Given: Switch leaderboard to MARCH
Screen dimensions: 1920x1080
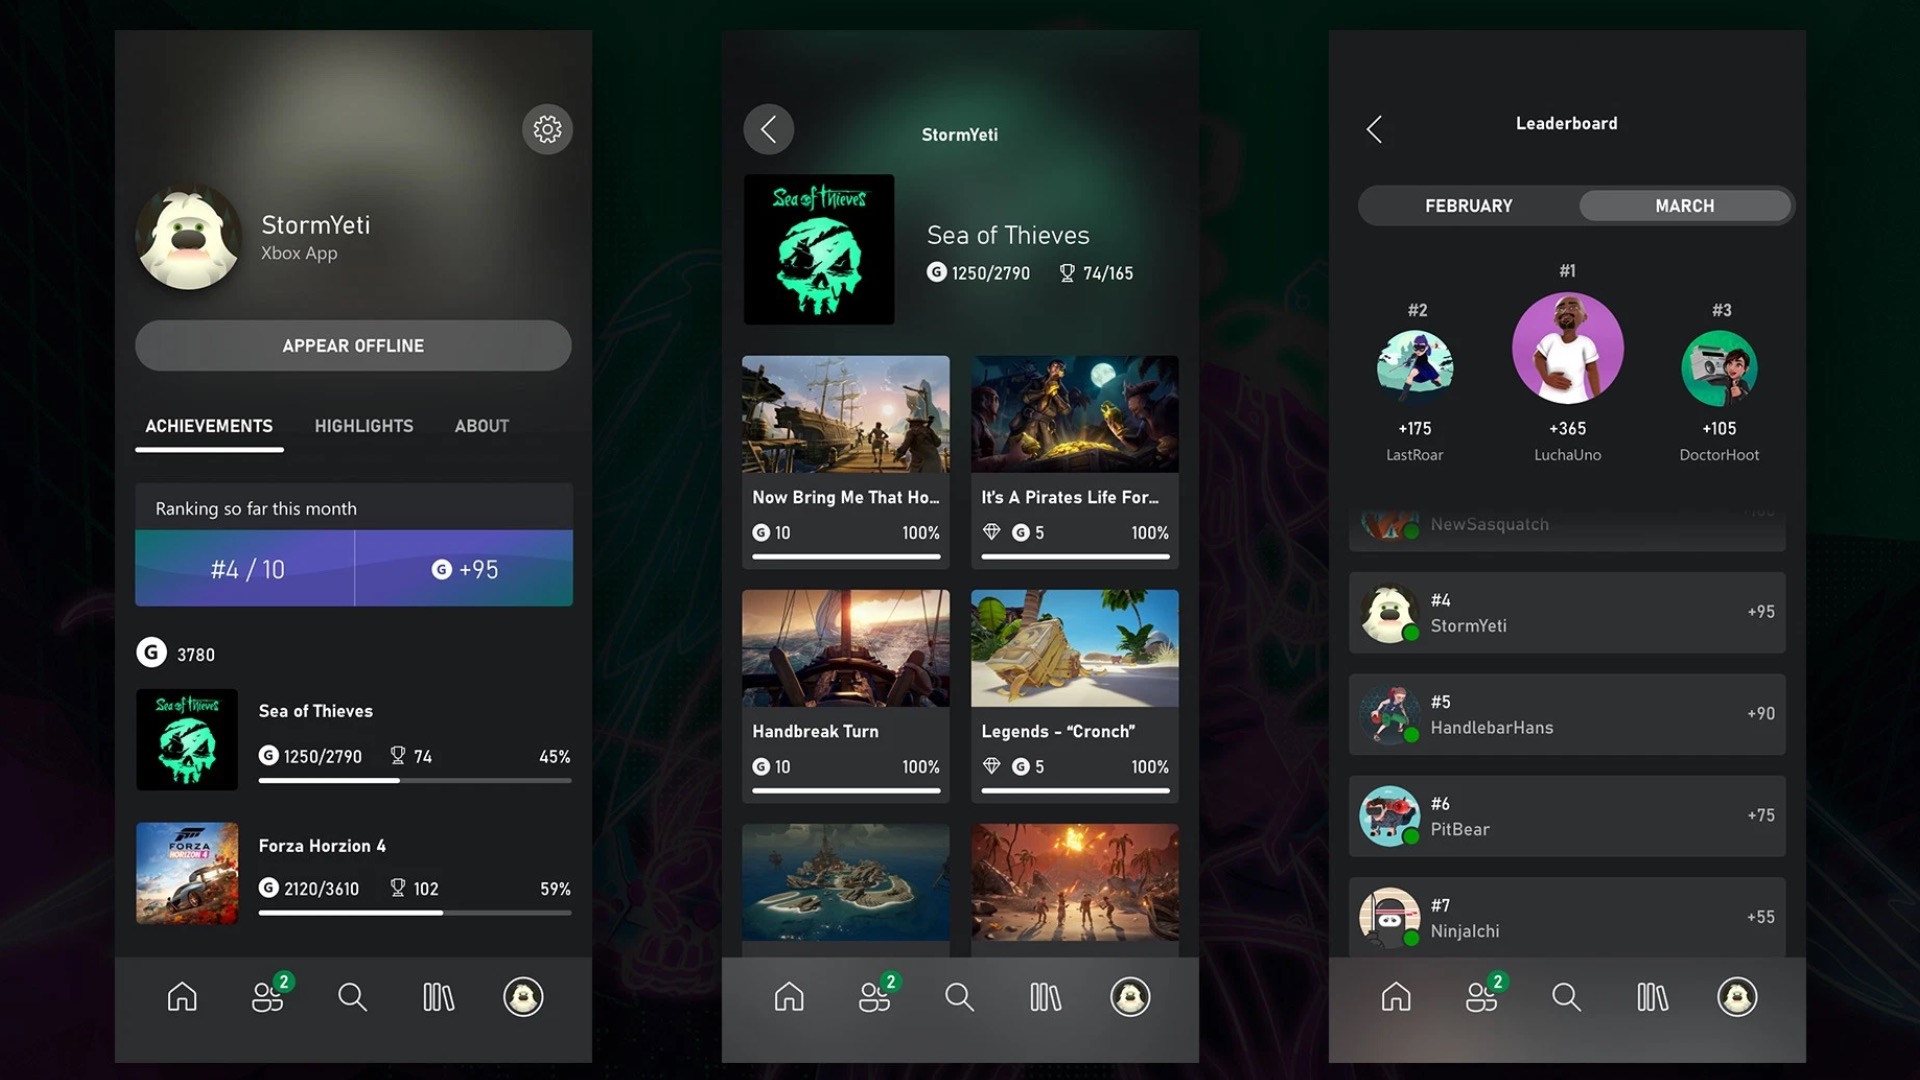Looking at the screenshot, I should (1684, 206).
